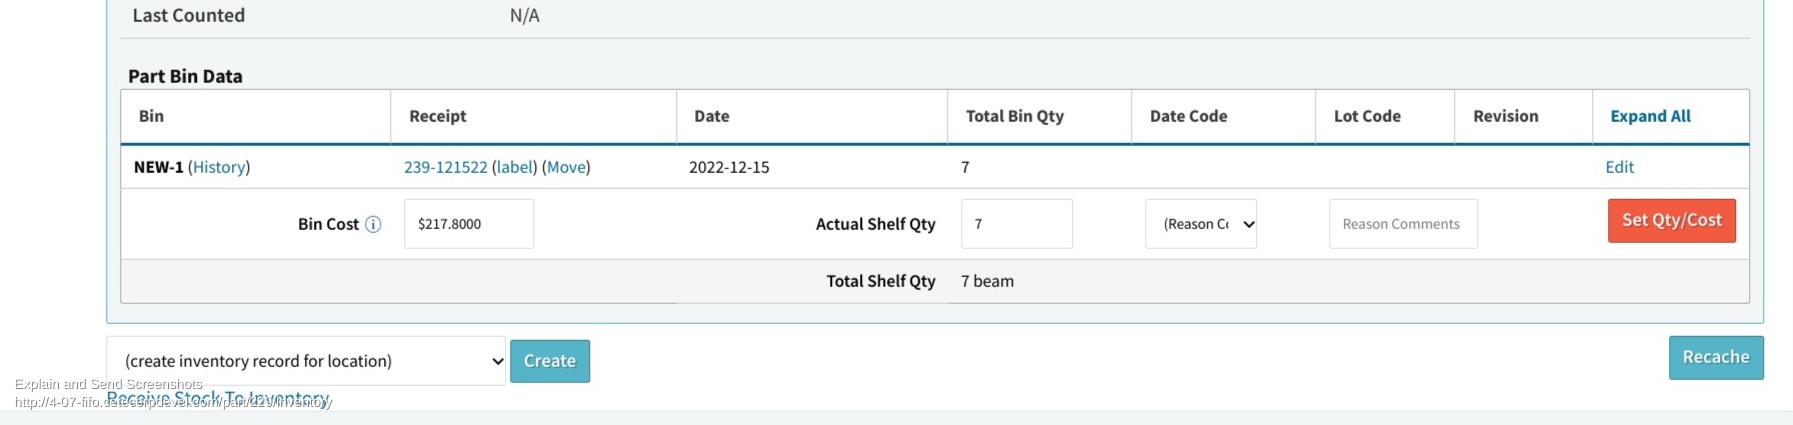
Task: Click the Bin column header
Action: [151, 116]
